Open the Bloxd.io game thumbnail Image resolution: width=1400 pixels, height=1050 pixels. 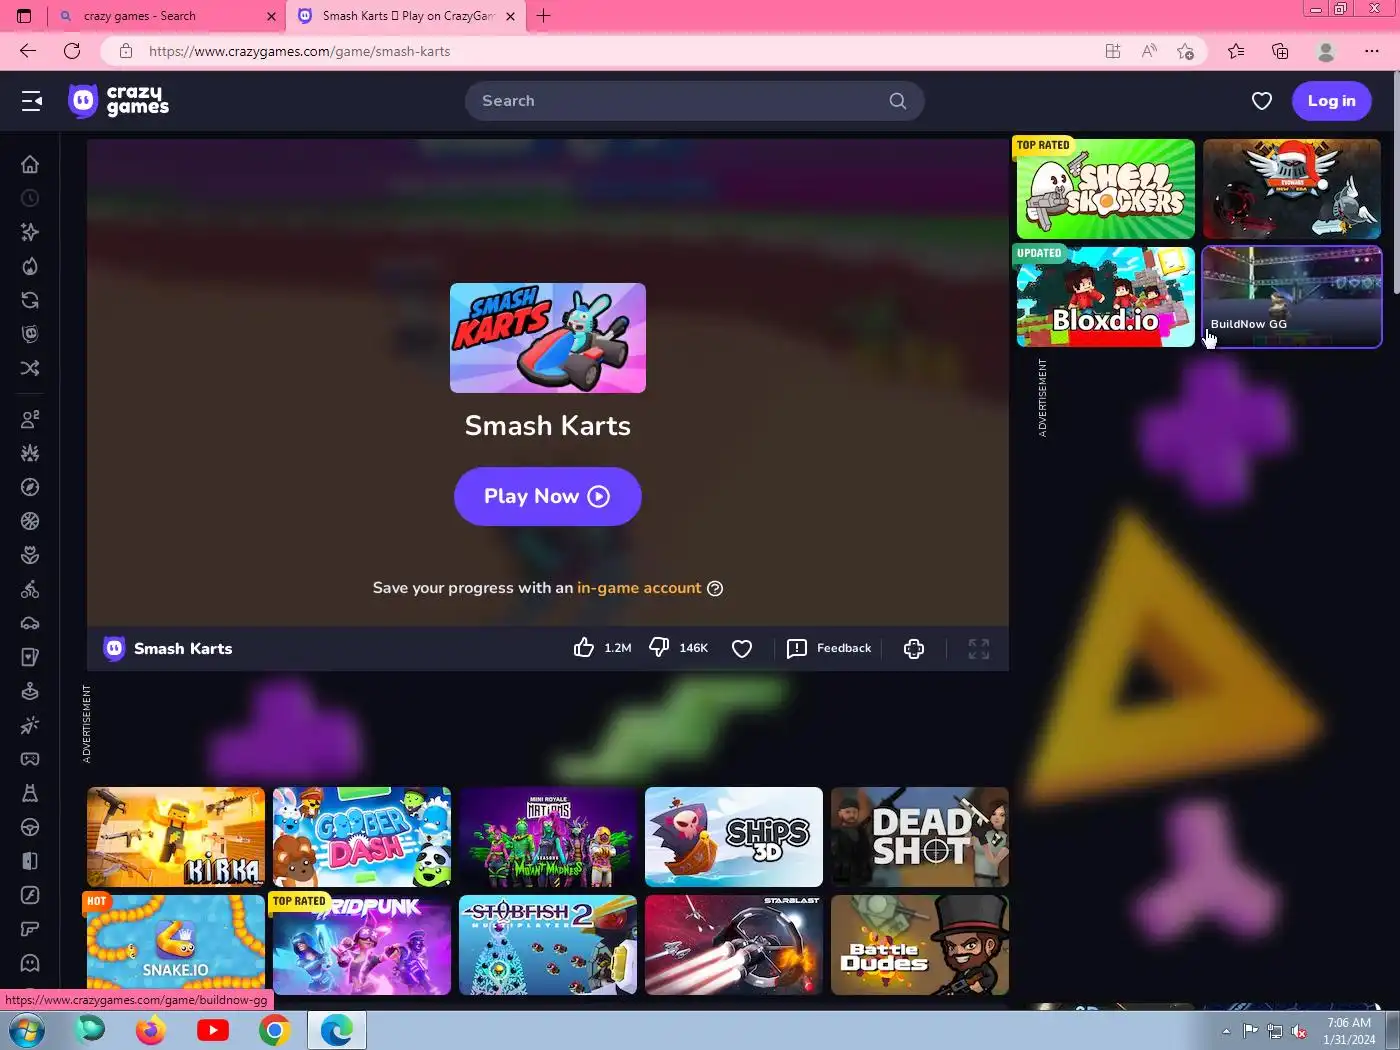click(x=1105, y=297)
